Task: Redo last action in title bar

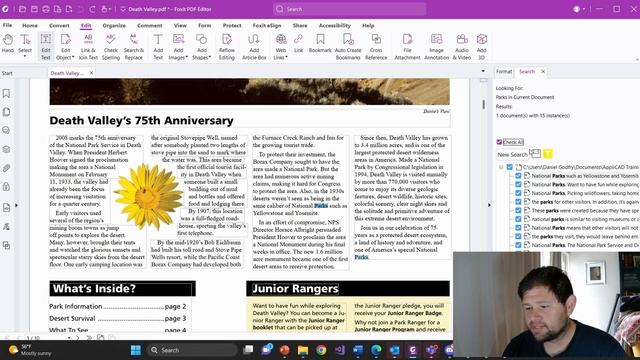Action: [92, 9]
